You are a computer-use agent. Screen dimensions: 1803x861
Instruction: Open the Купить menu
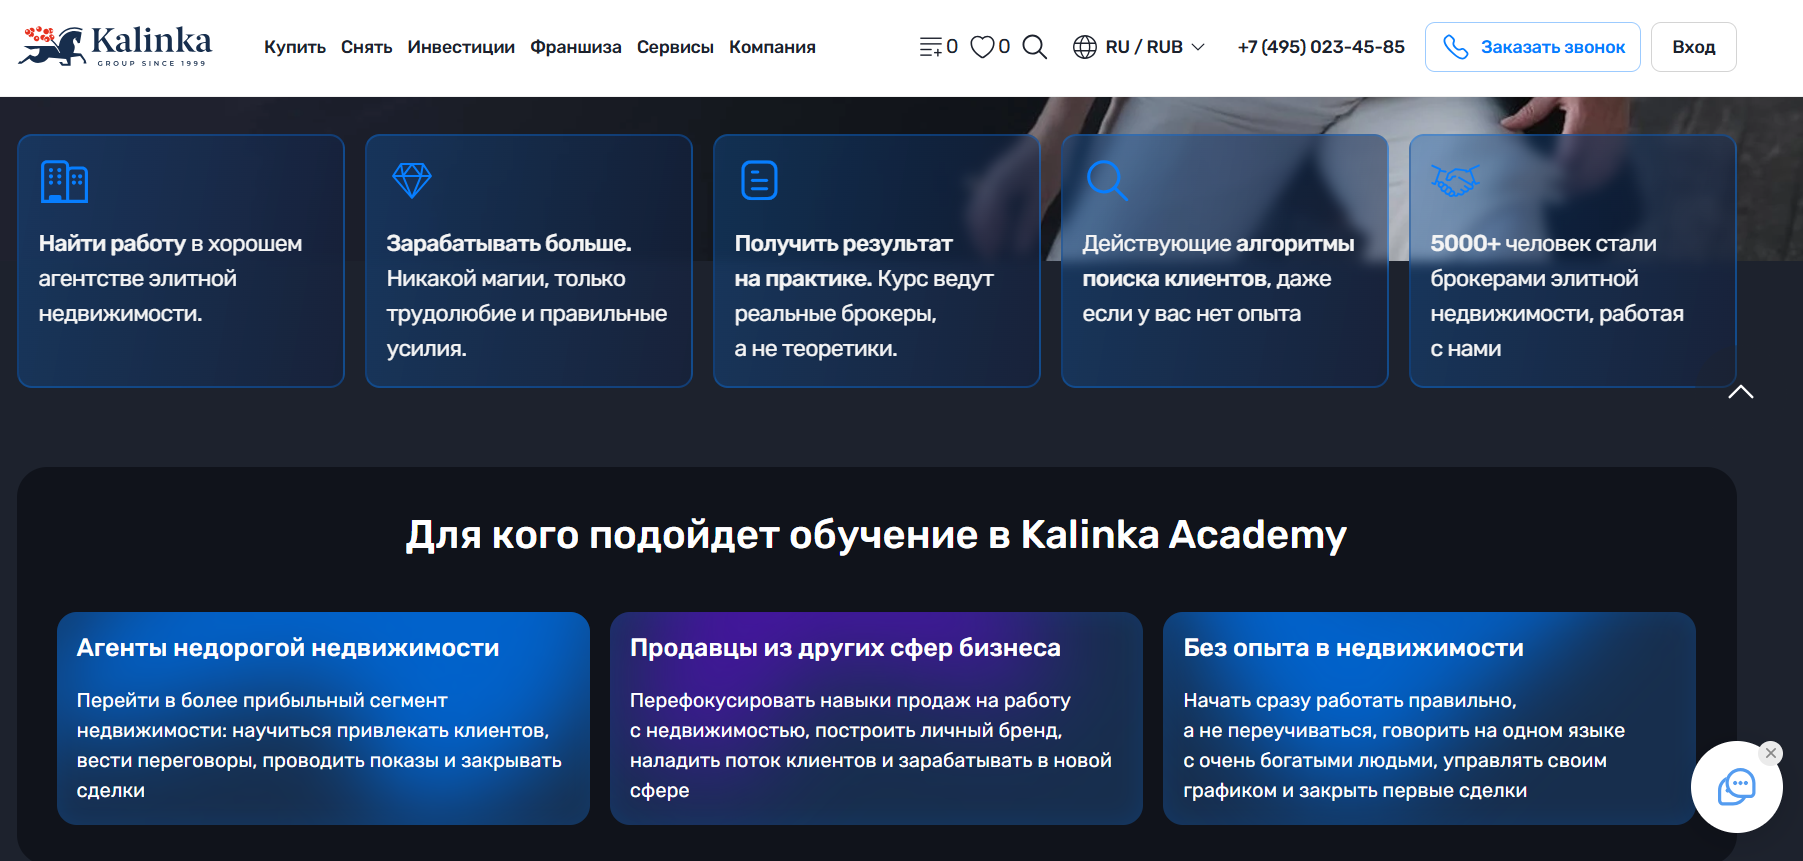coord(295,47)
